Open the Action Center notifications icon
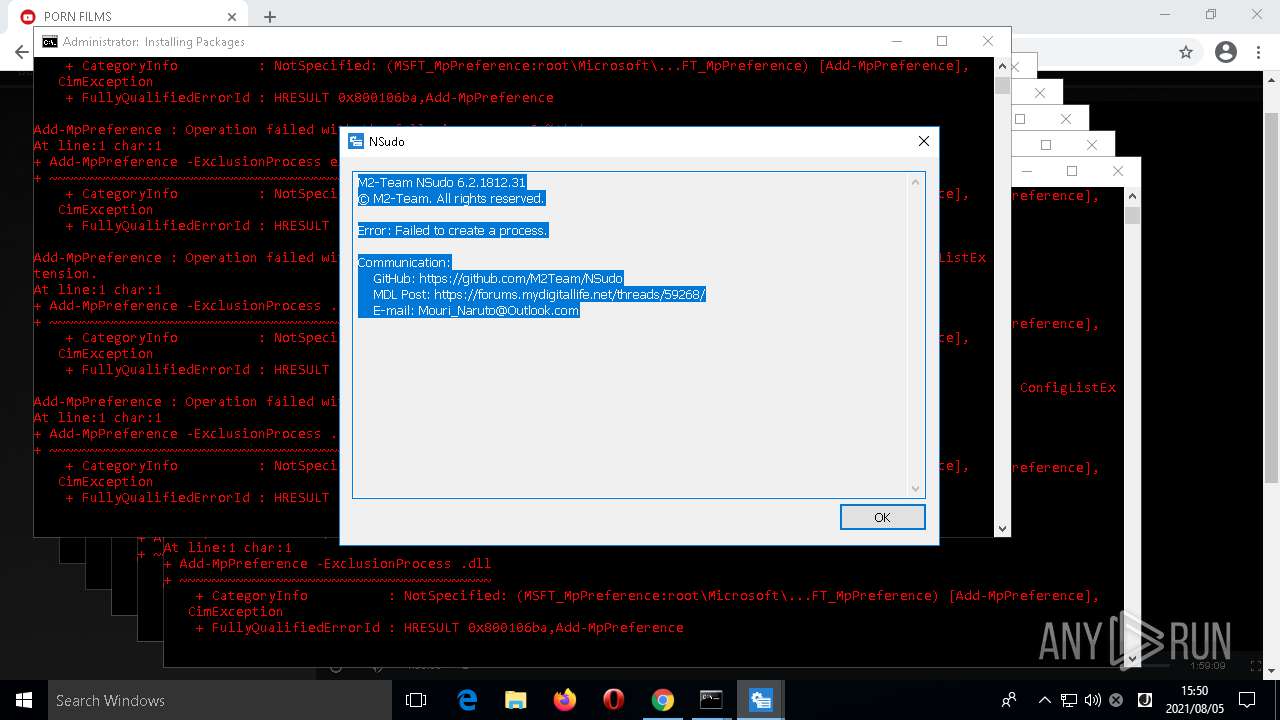The image size is (1280, 720). coord(1246,700)
